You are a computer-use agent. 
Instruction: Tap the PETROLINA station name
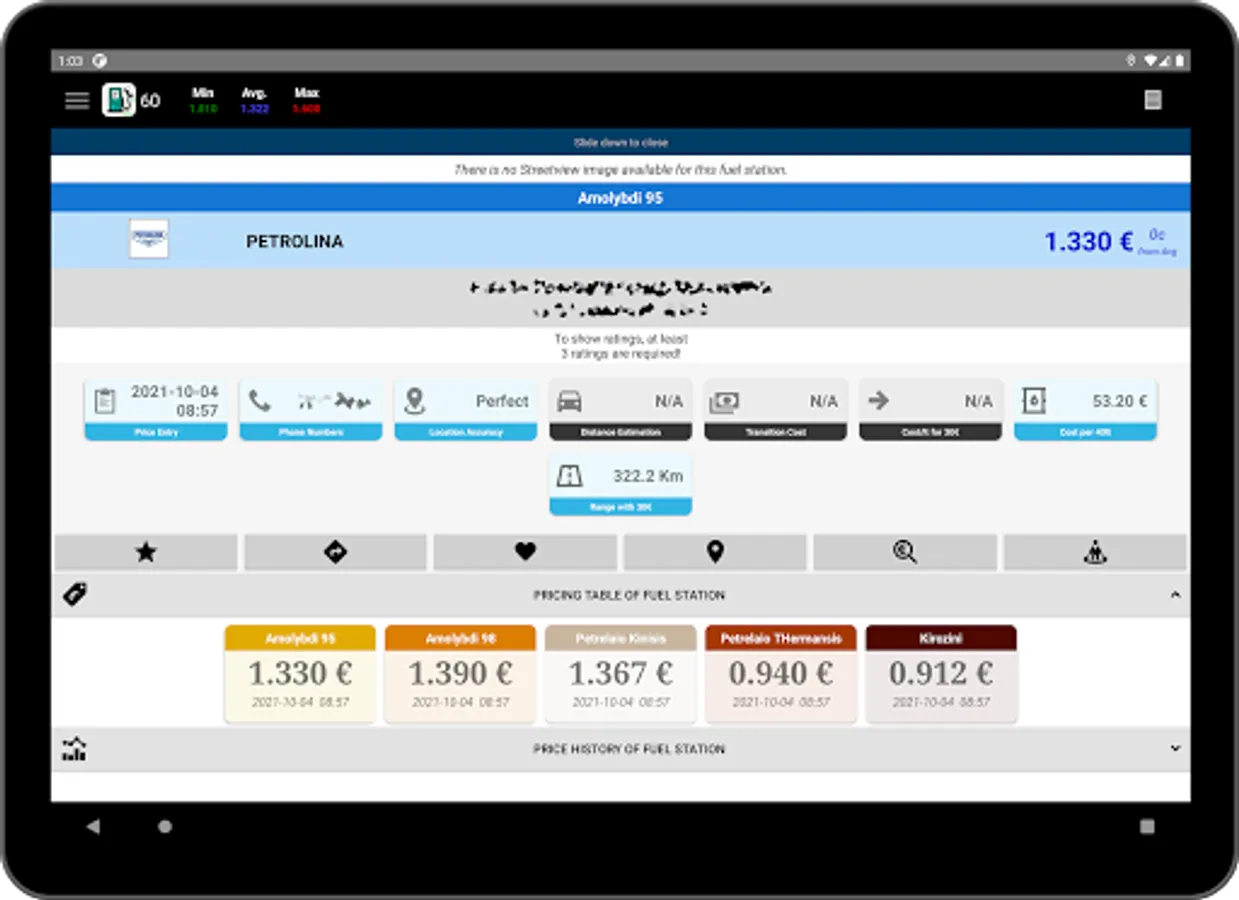coord(294,242)
